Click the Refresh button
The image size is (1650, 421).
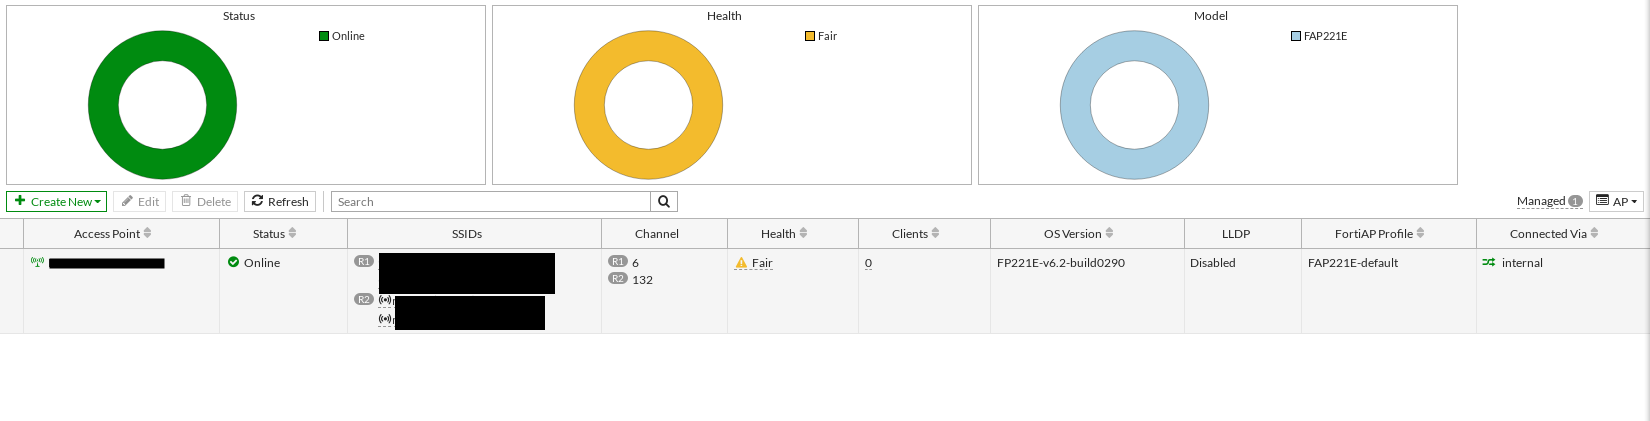point(280,202)
